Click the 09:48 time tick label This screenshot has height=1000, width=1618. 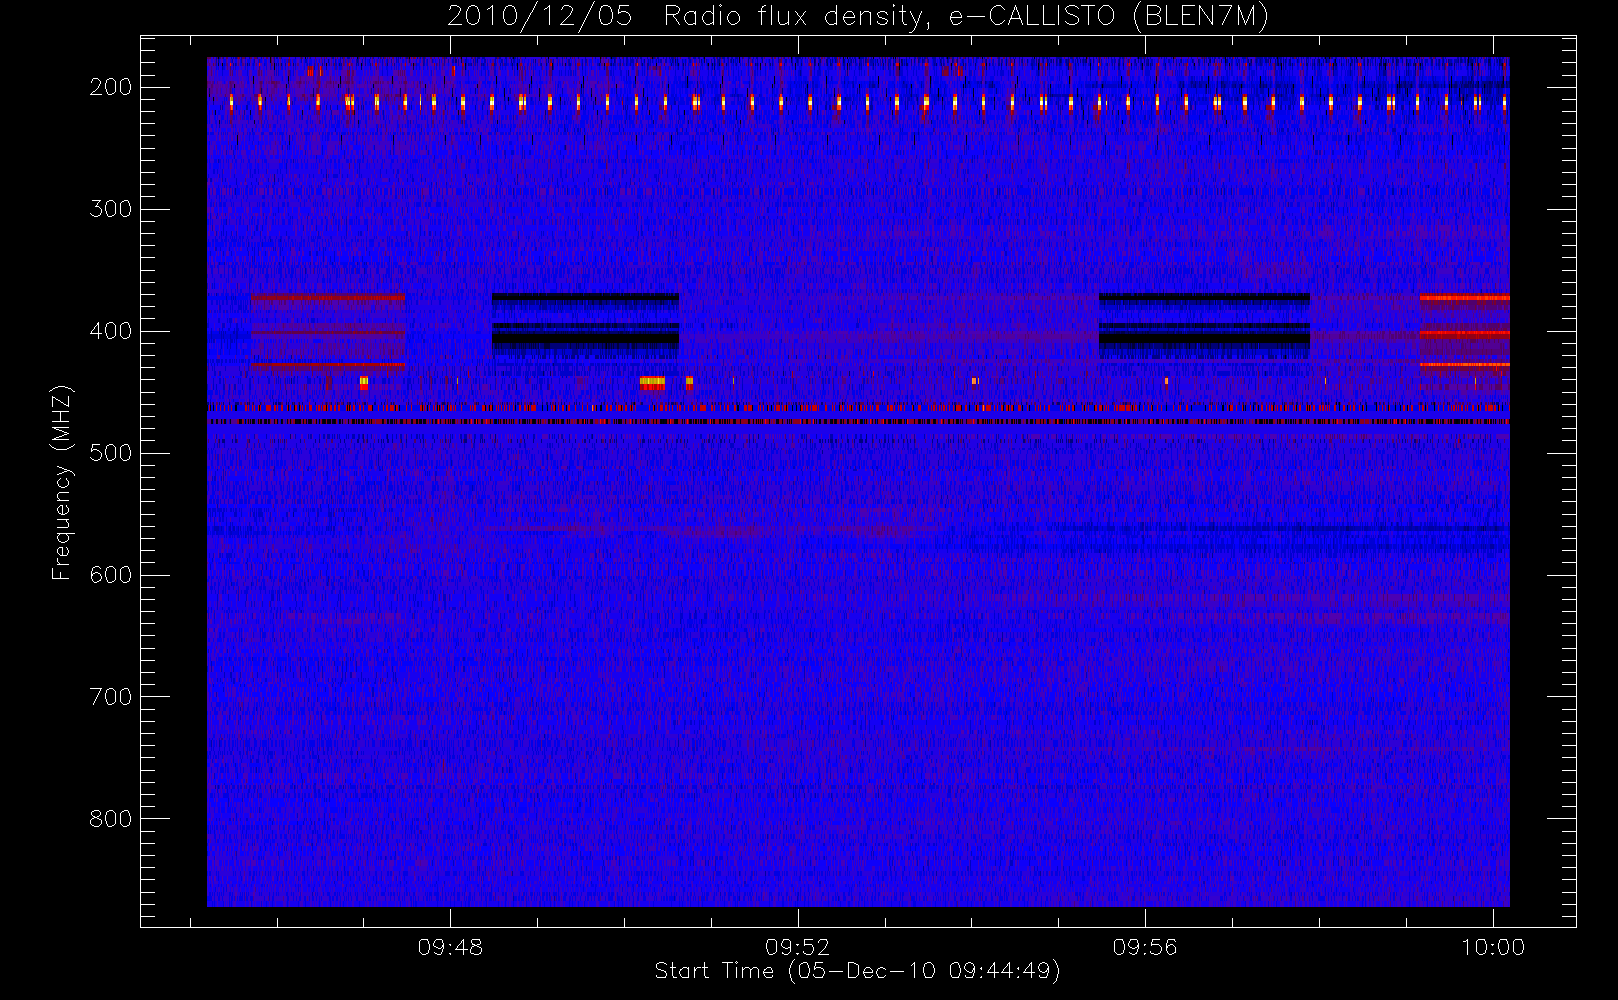[x=450, y=947]
